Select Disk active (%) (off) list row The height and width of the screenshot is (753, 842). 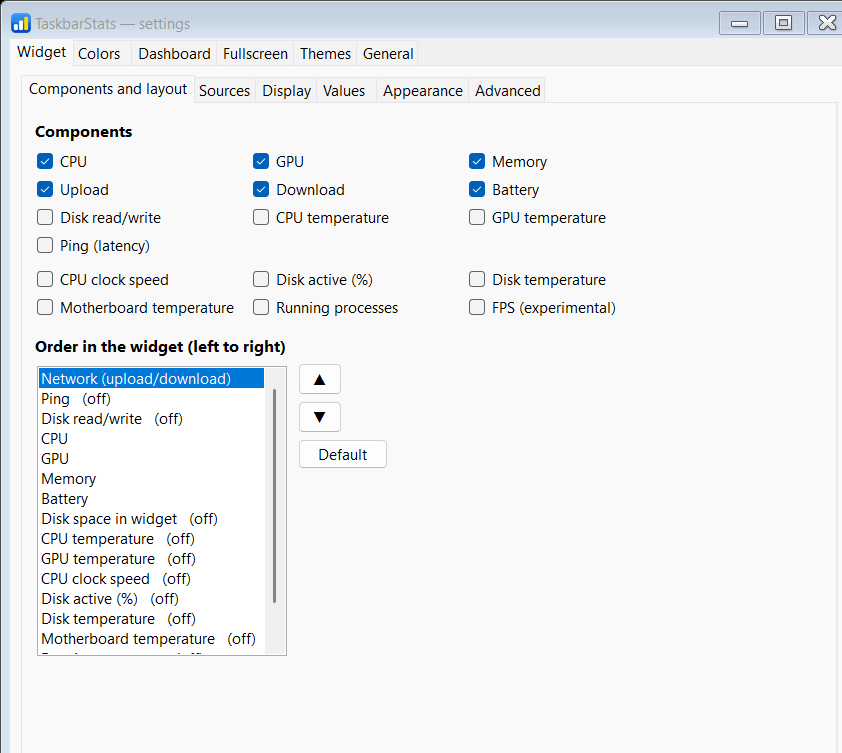coord(151,598)
